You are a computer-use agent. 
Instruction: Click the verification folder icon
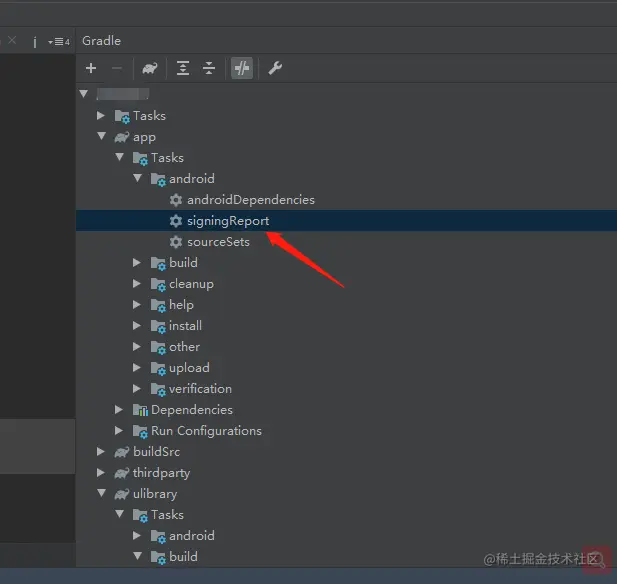tap(158, 389)
